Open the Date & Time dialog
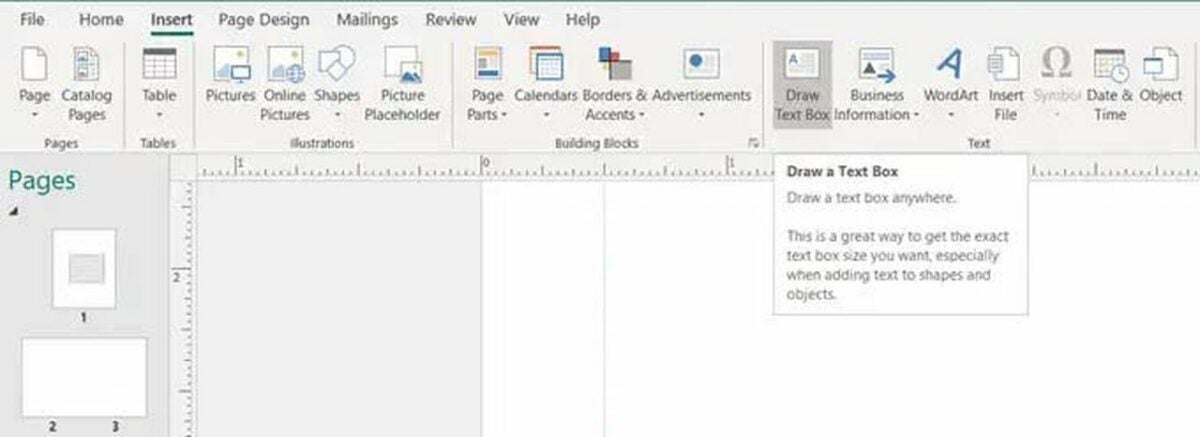Screen dimensions: 1200x437 pyautogui.click(x=1109, y=83)
